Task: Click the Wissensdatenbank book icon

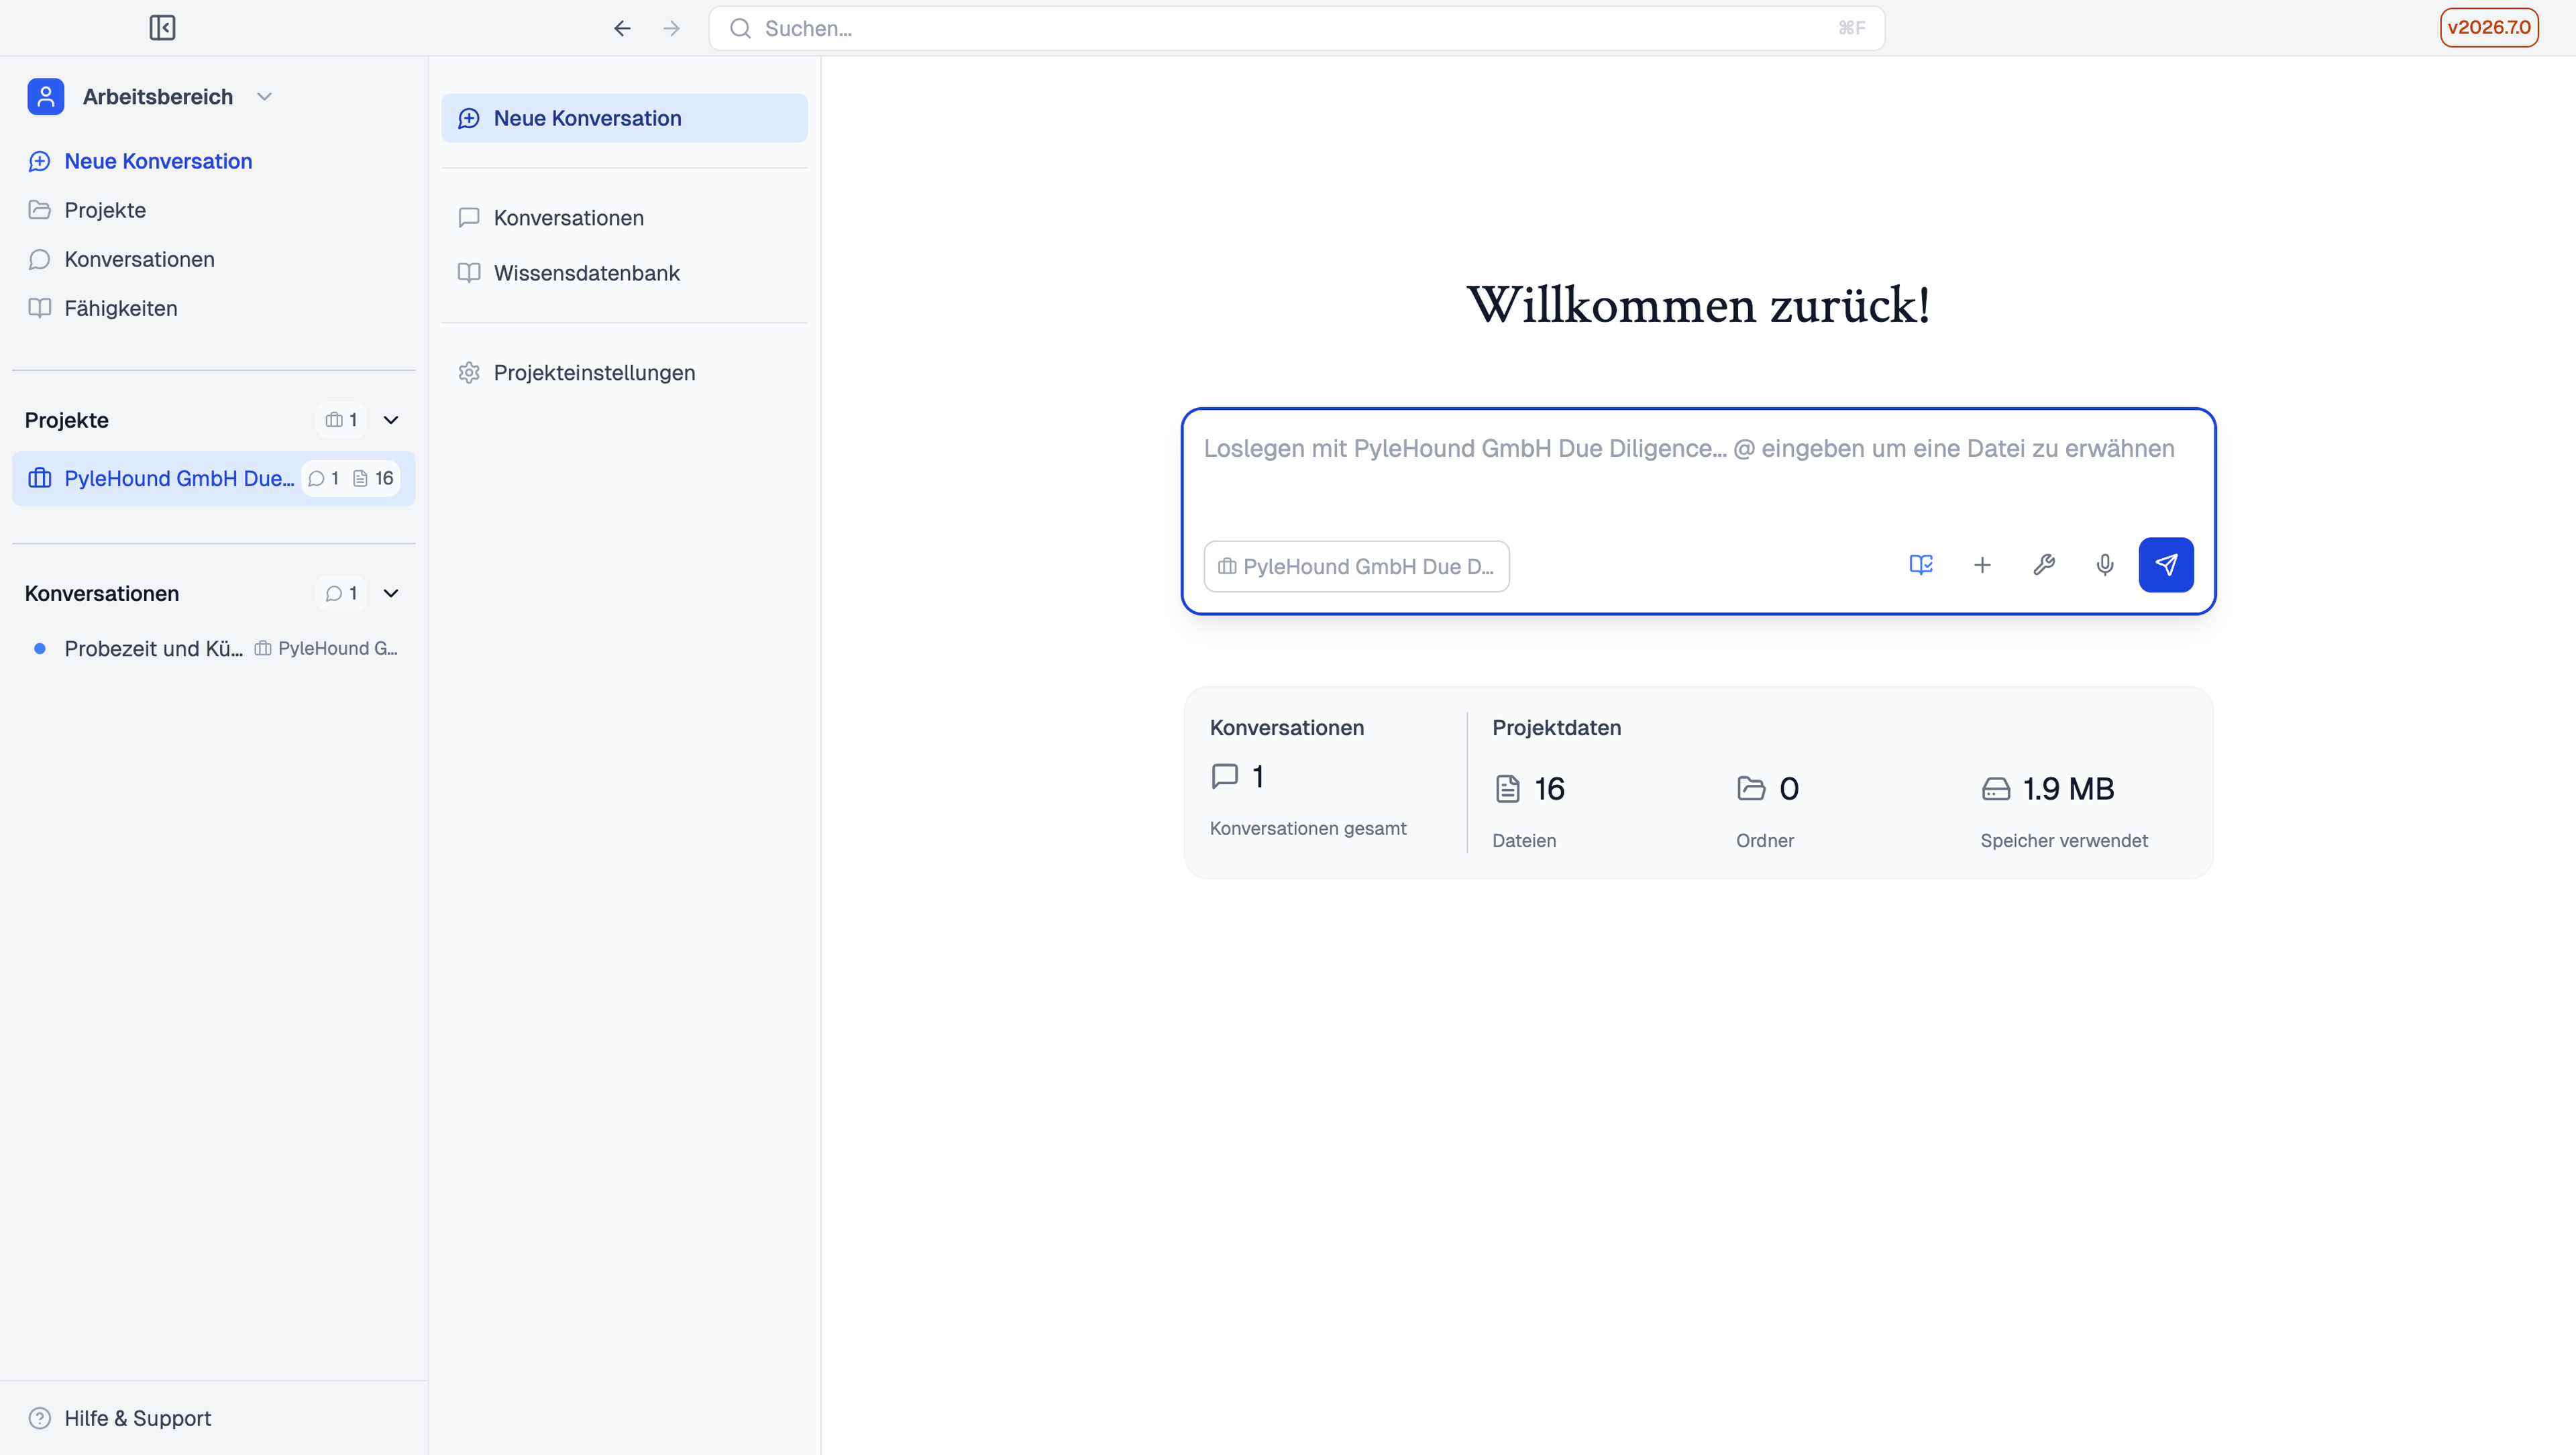Action: [469, 273]
